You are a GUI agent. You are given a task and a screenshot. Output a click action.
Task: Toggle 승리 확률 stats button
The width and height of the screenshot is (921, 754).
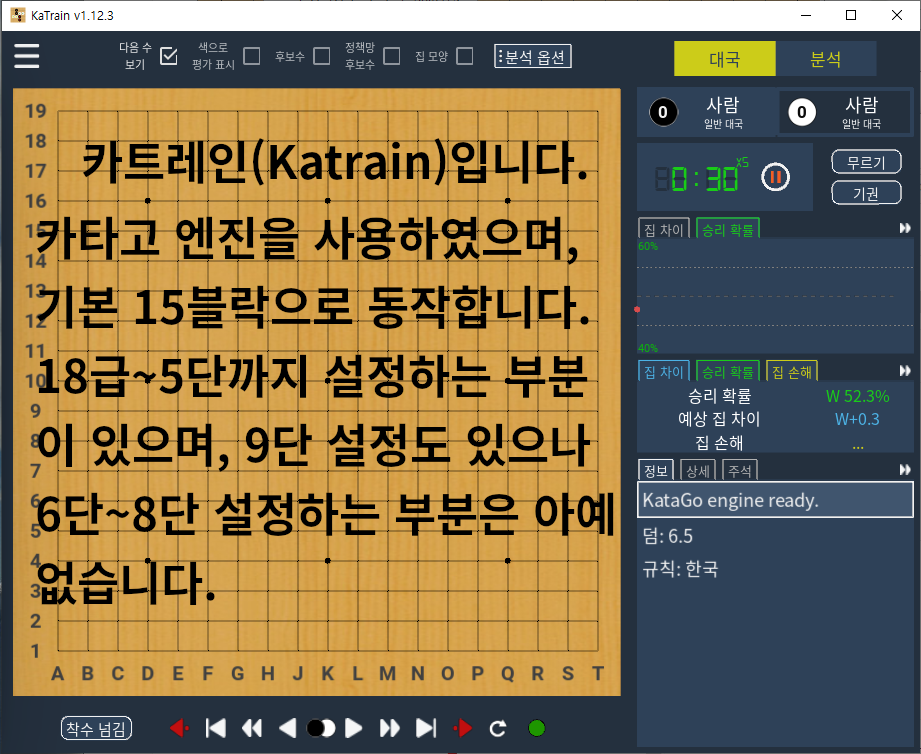pyautogui.click(x=728, y=371)
